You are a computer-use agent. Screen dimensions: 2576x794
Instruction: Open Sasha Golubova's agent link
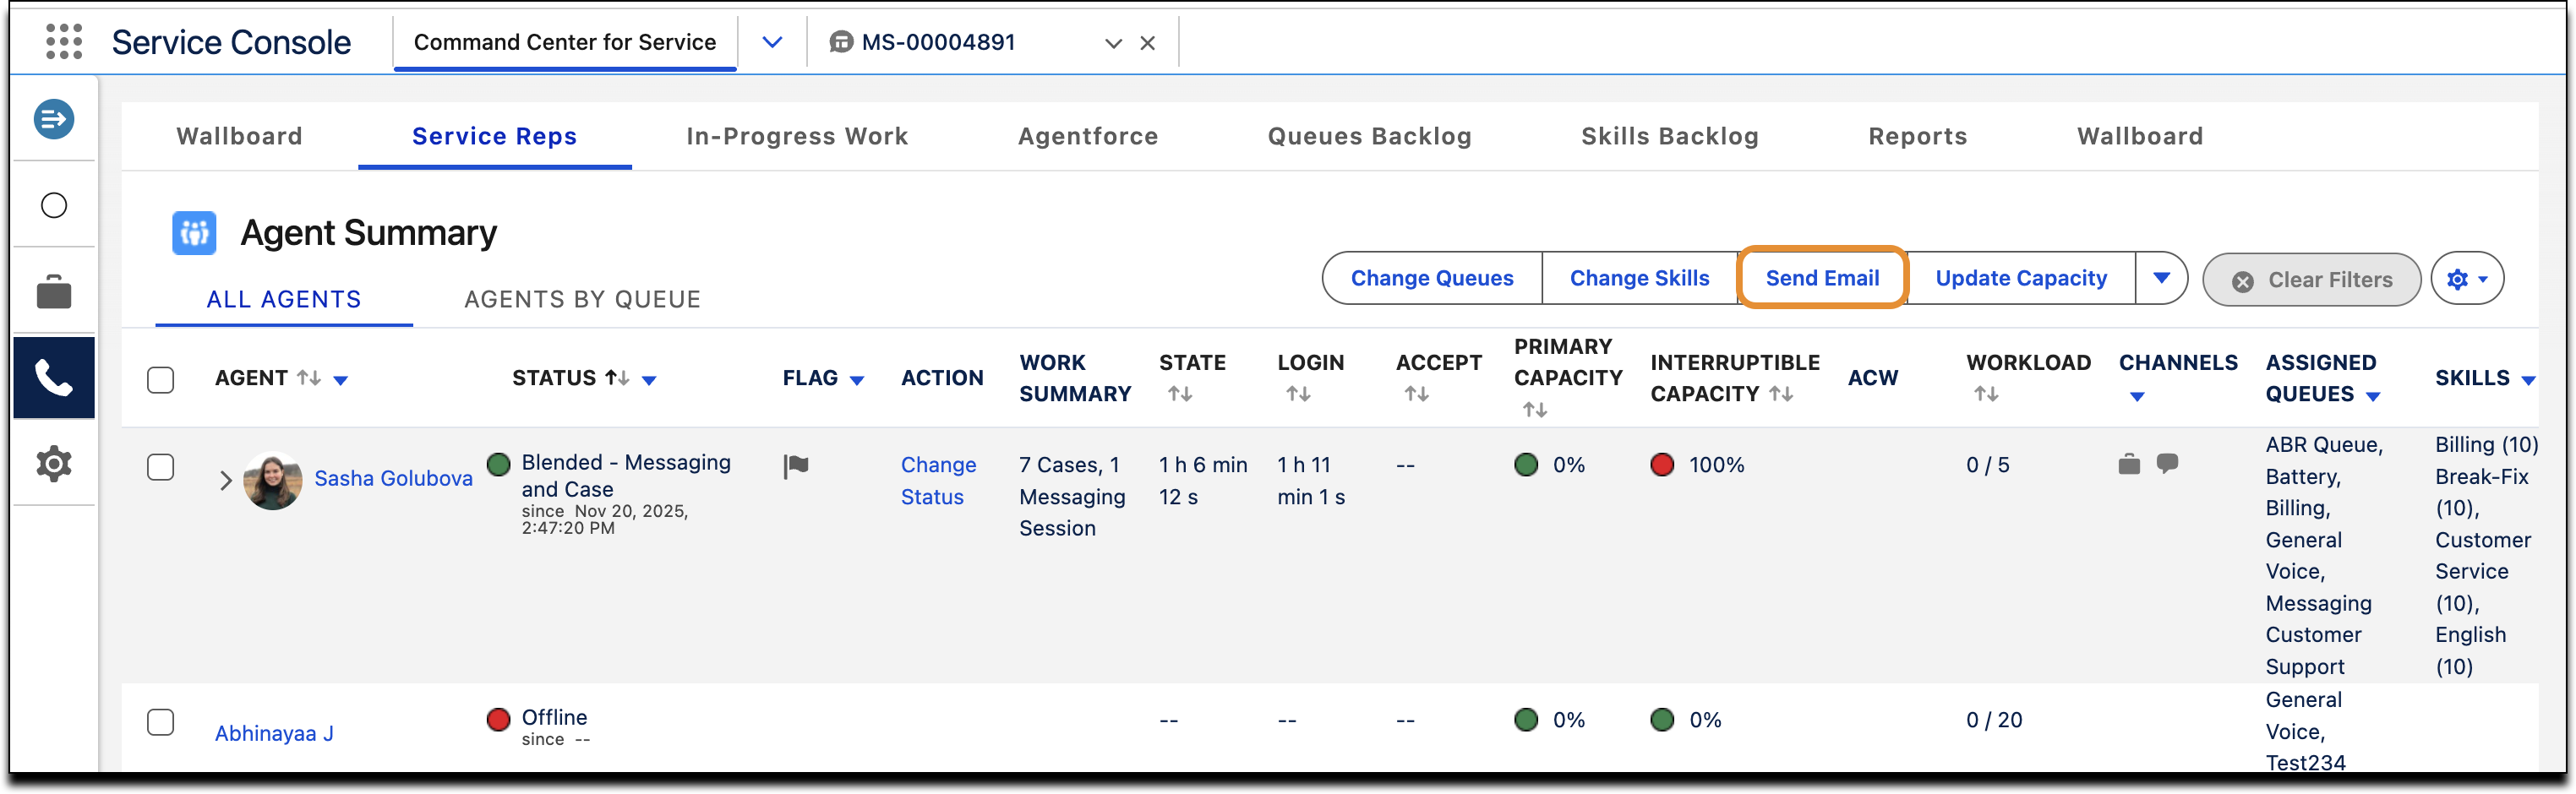pos(393,479)
